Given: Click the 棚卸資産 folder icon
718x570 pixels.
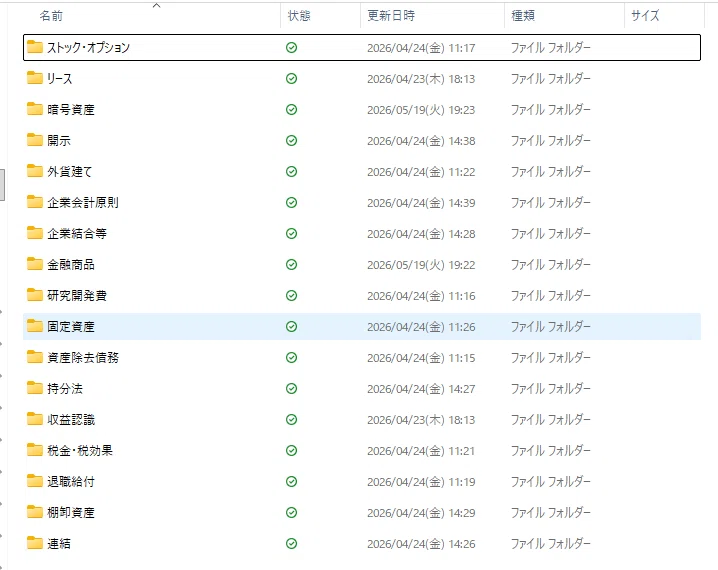Looking at the screenshot, I should [35, 512].
